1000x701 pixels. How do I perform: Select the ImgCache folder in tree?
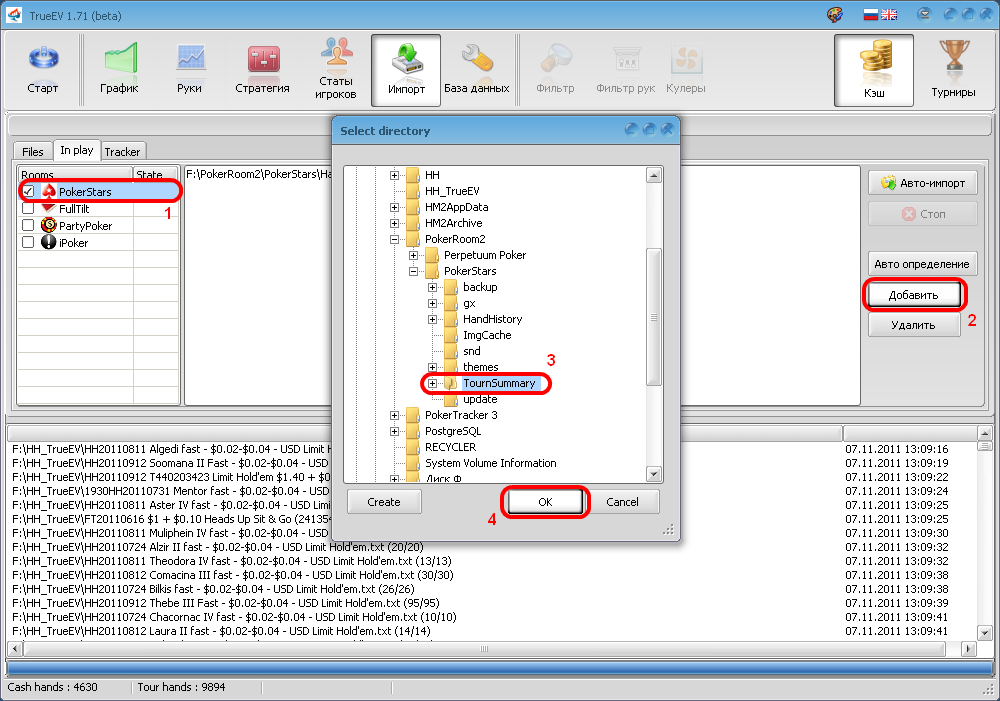tap(487, 335)
